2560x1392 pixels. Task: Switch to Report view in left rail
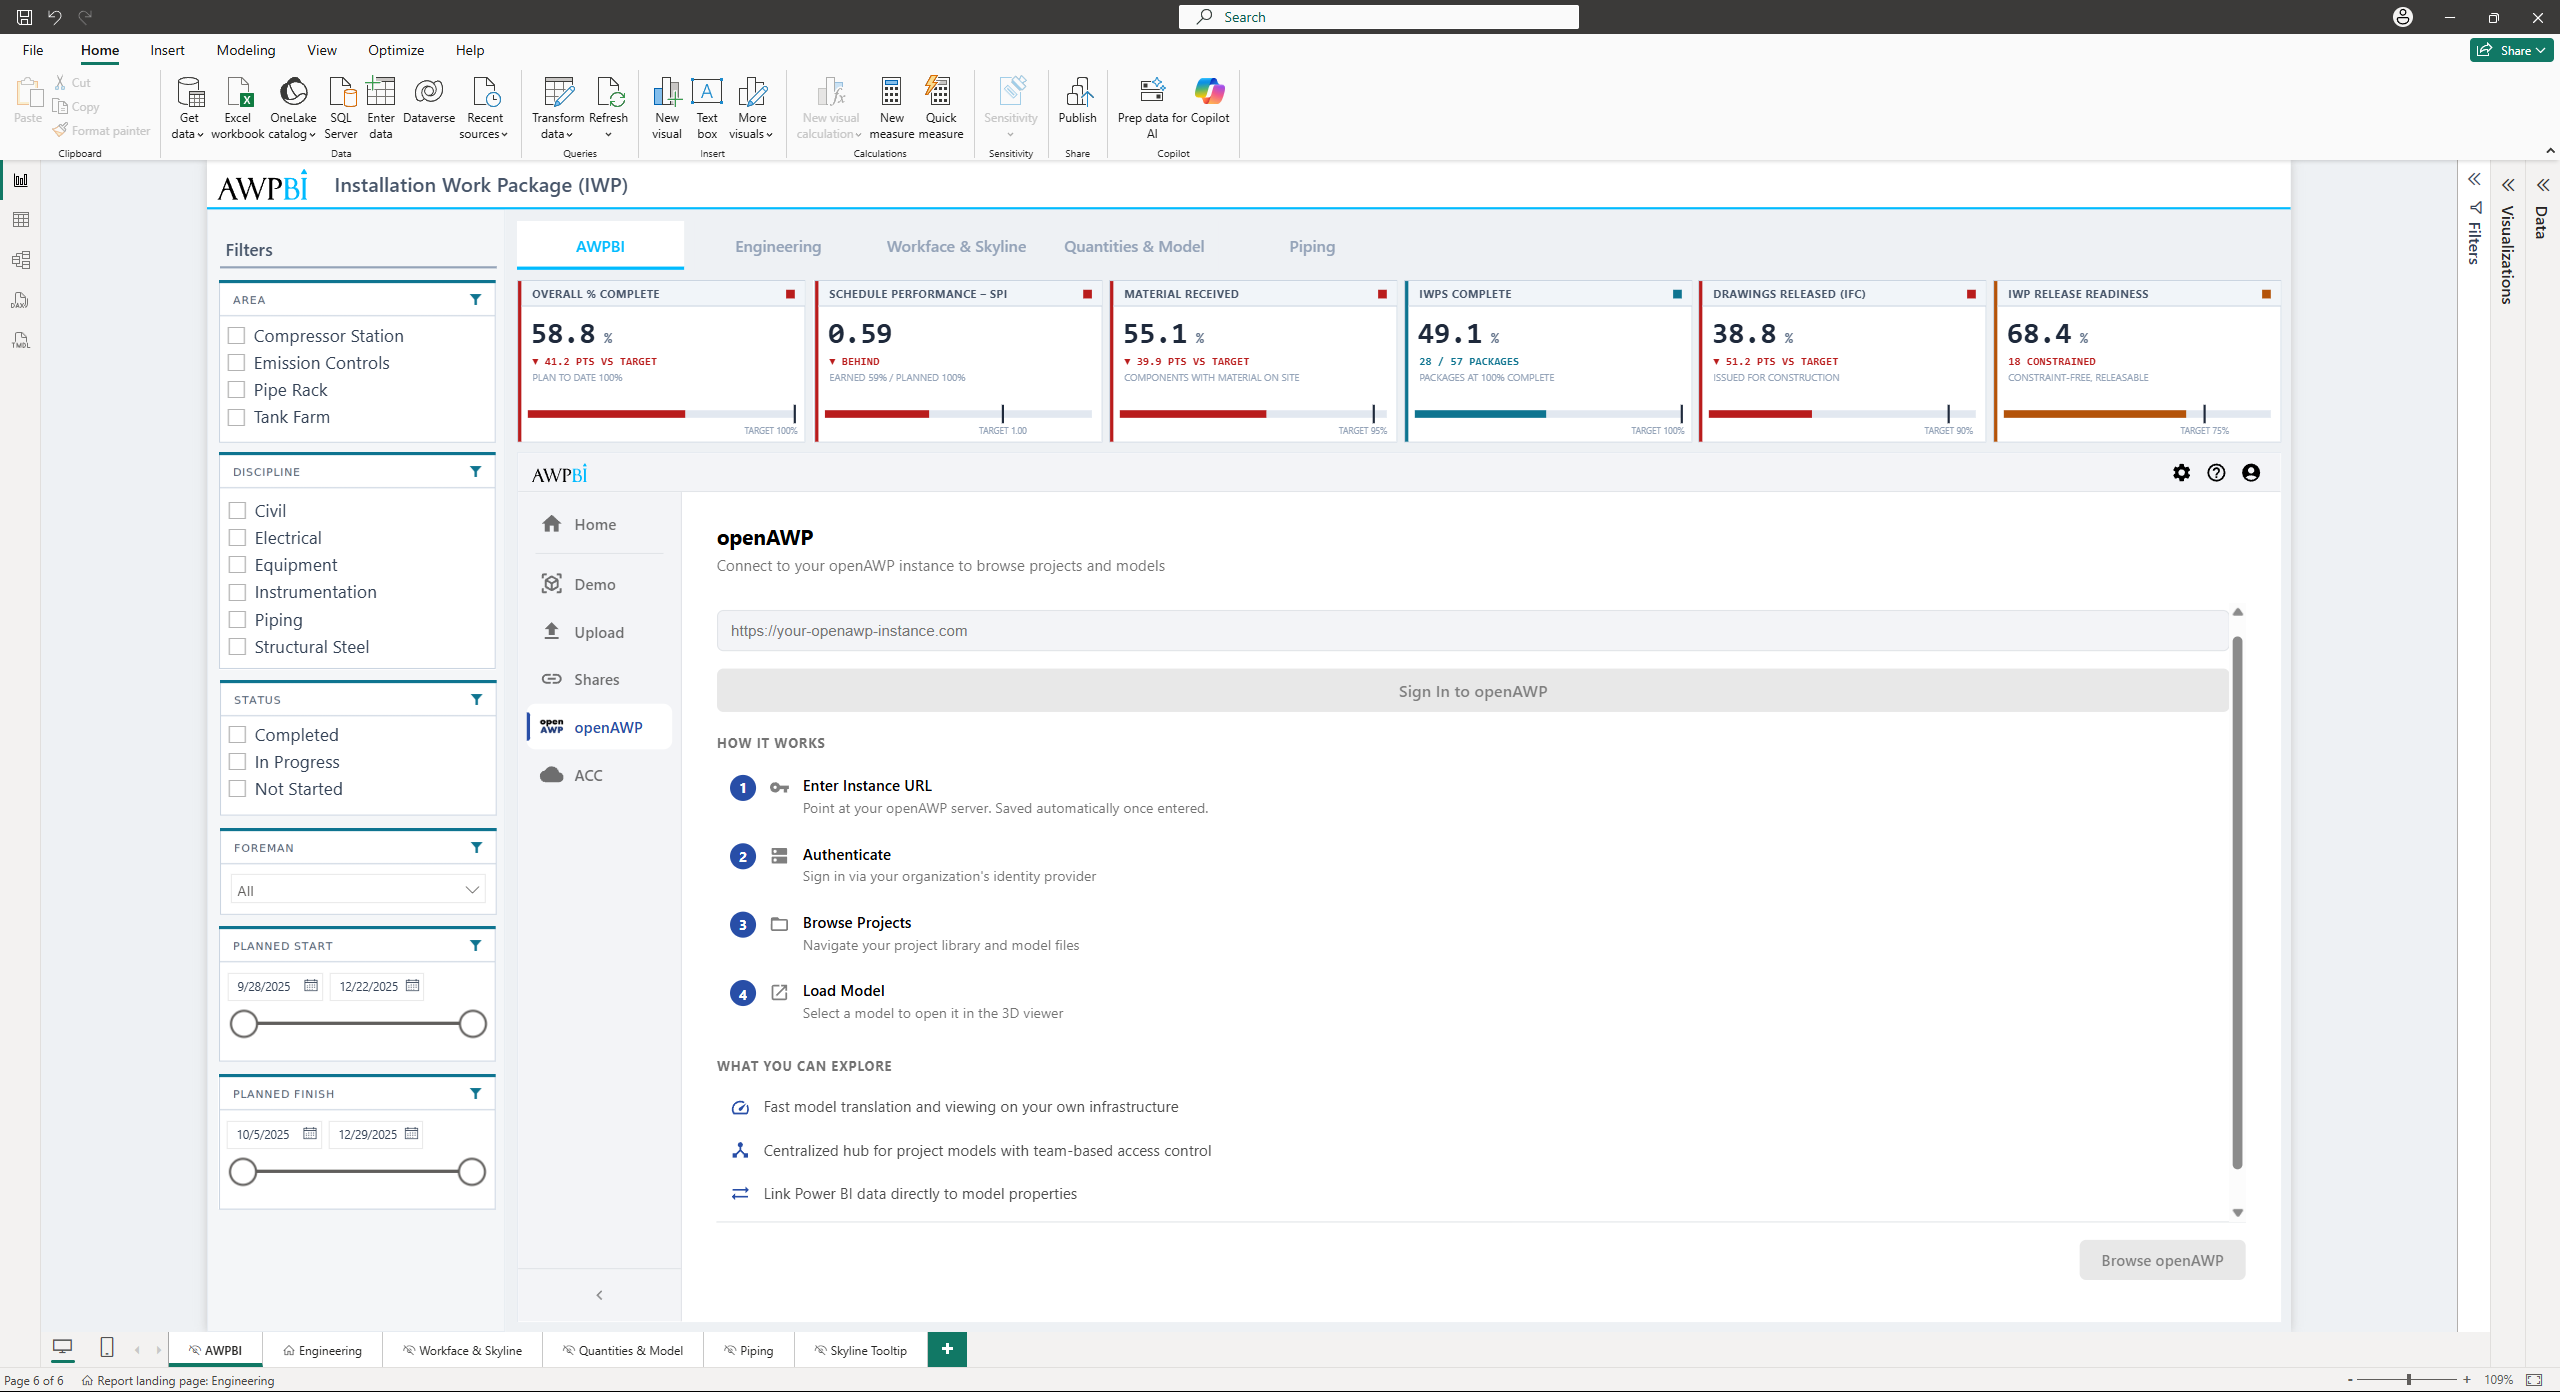pyautogui.click(x=21, y=180)
